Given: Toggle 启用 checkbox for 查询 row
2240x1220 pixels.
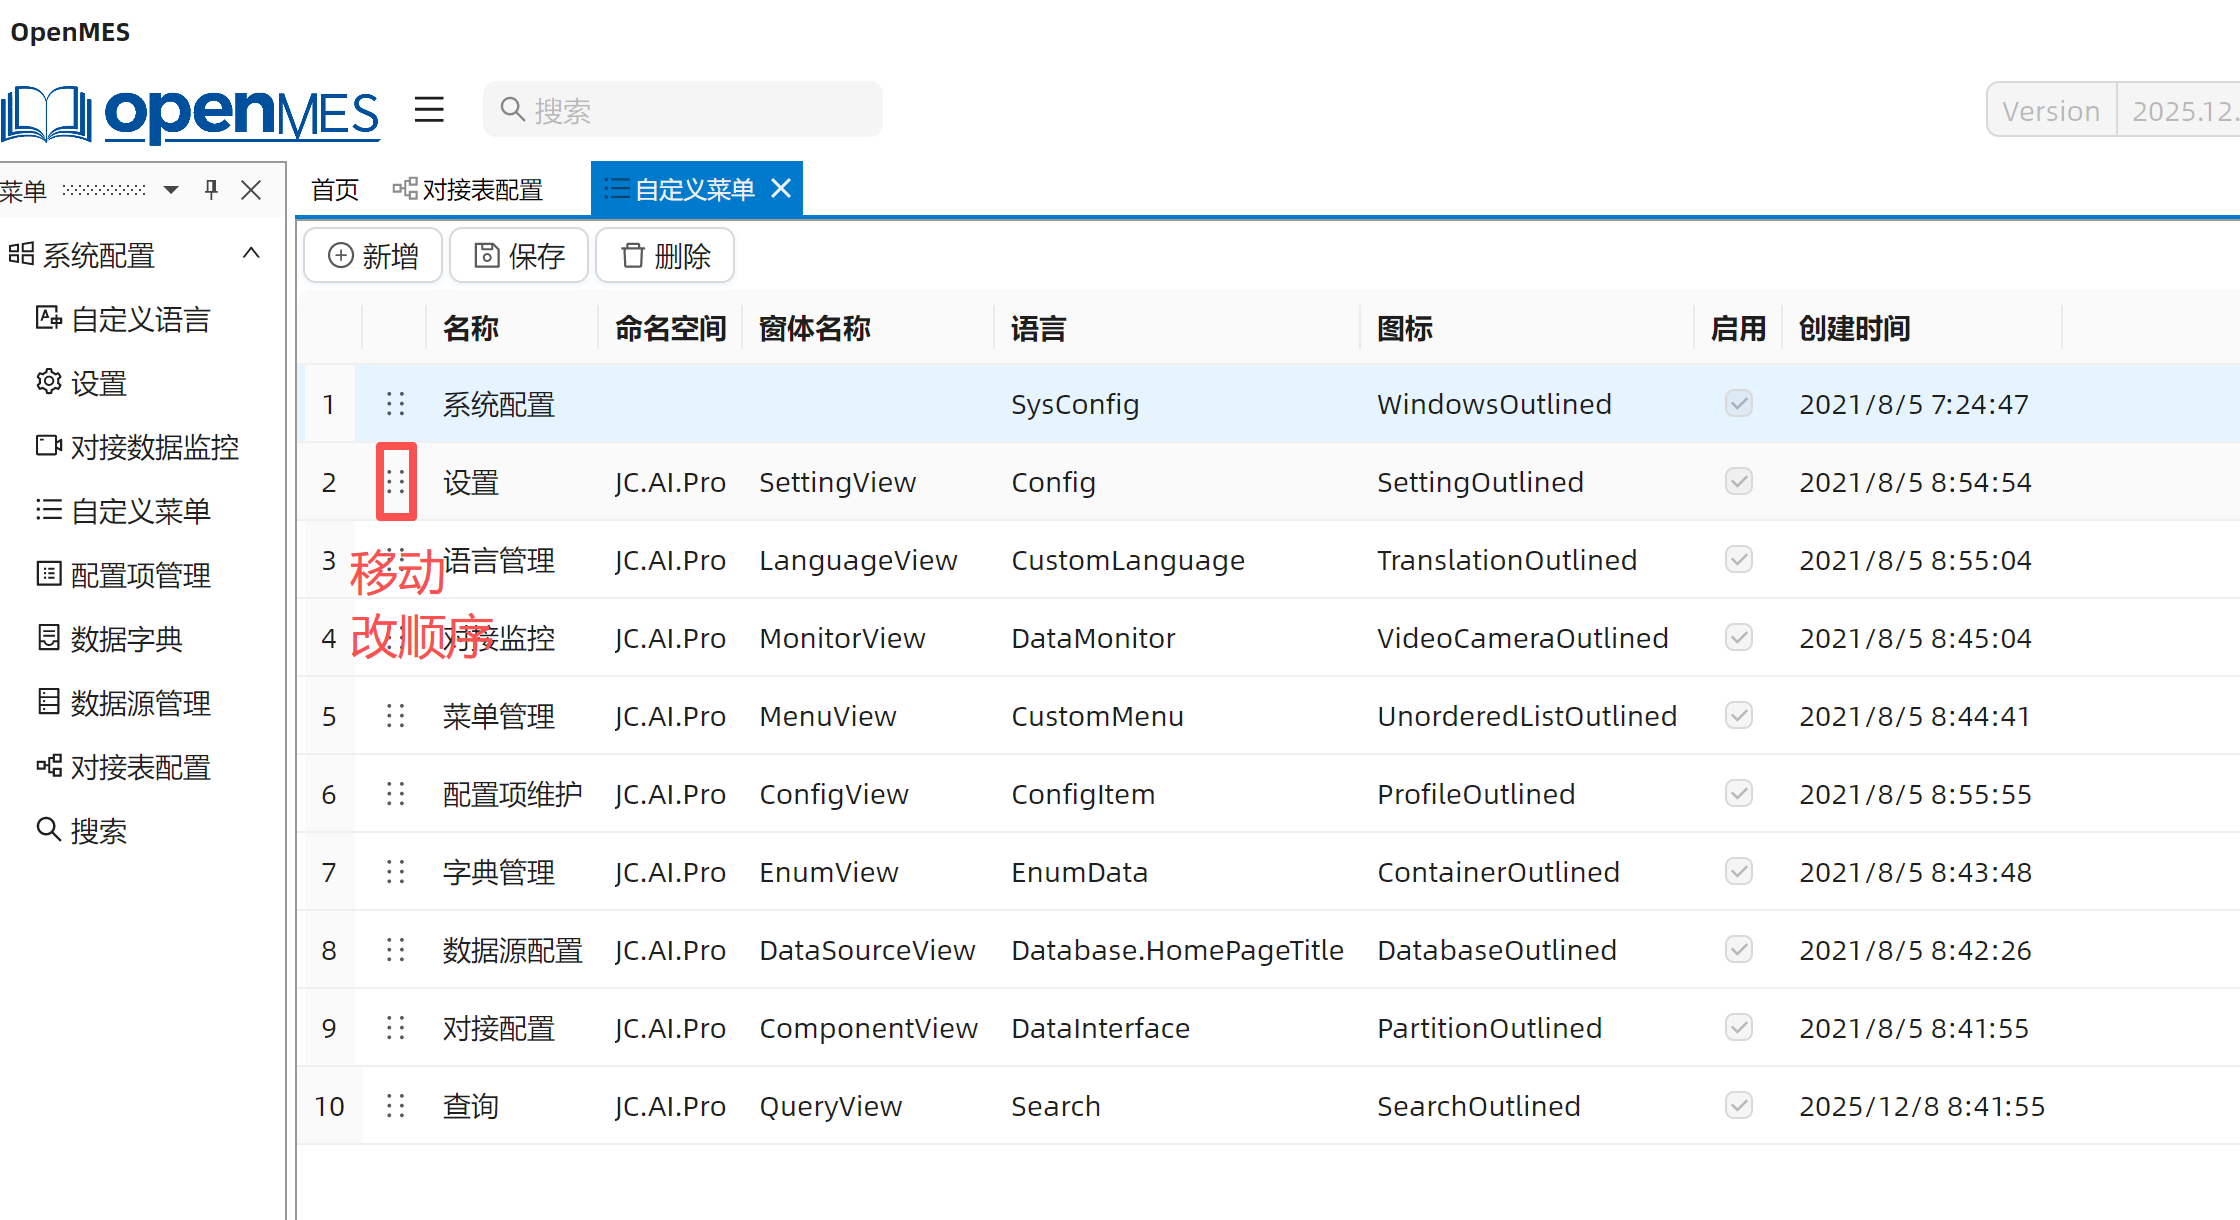Looking at the screenshot, I should pos(1739,1106).
